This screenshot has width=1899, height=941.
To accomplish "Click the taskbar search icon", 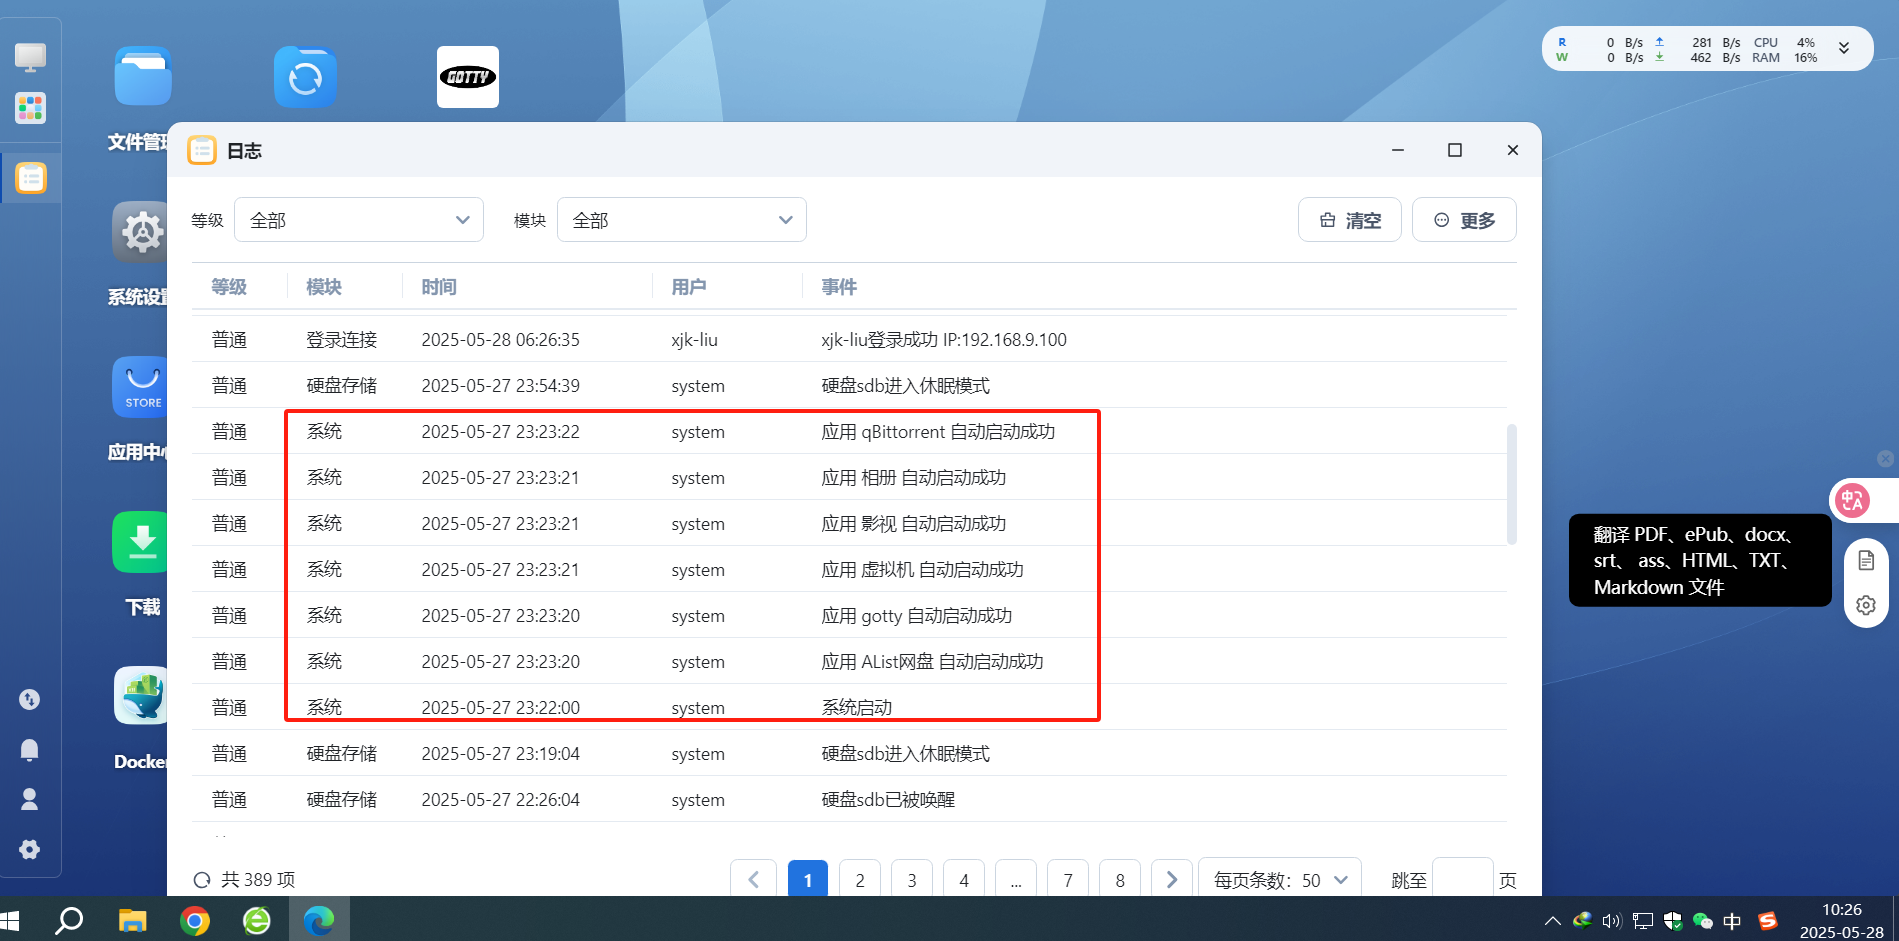I will tap(68, 920).
